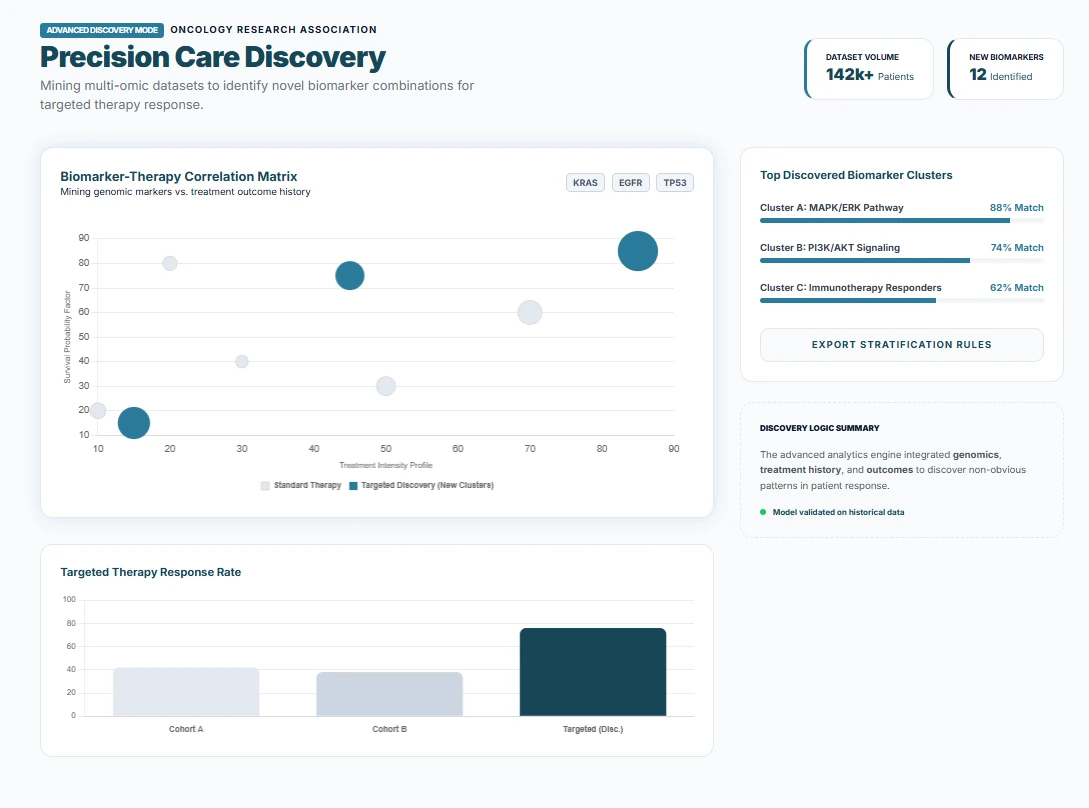Click the Cluster B PI3K/AKT Signaling label
Viewport: 1089px width, 808px height.
tap(830, 248)
